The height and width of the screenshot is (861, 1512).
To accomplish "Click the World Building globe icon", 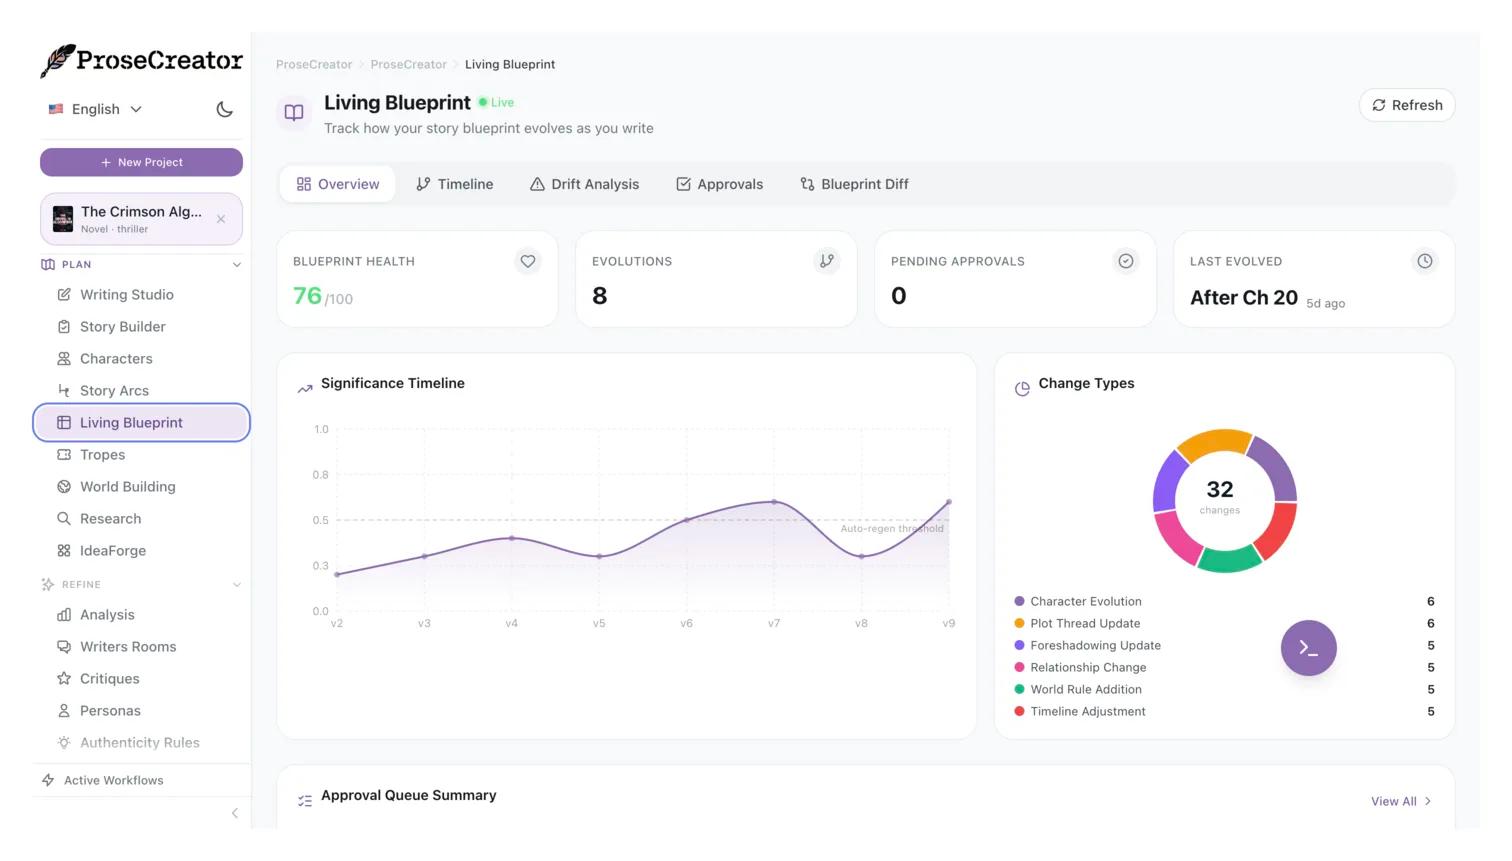I will pos(64,486).
